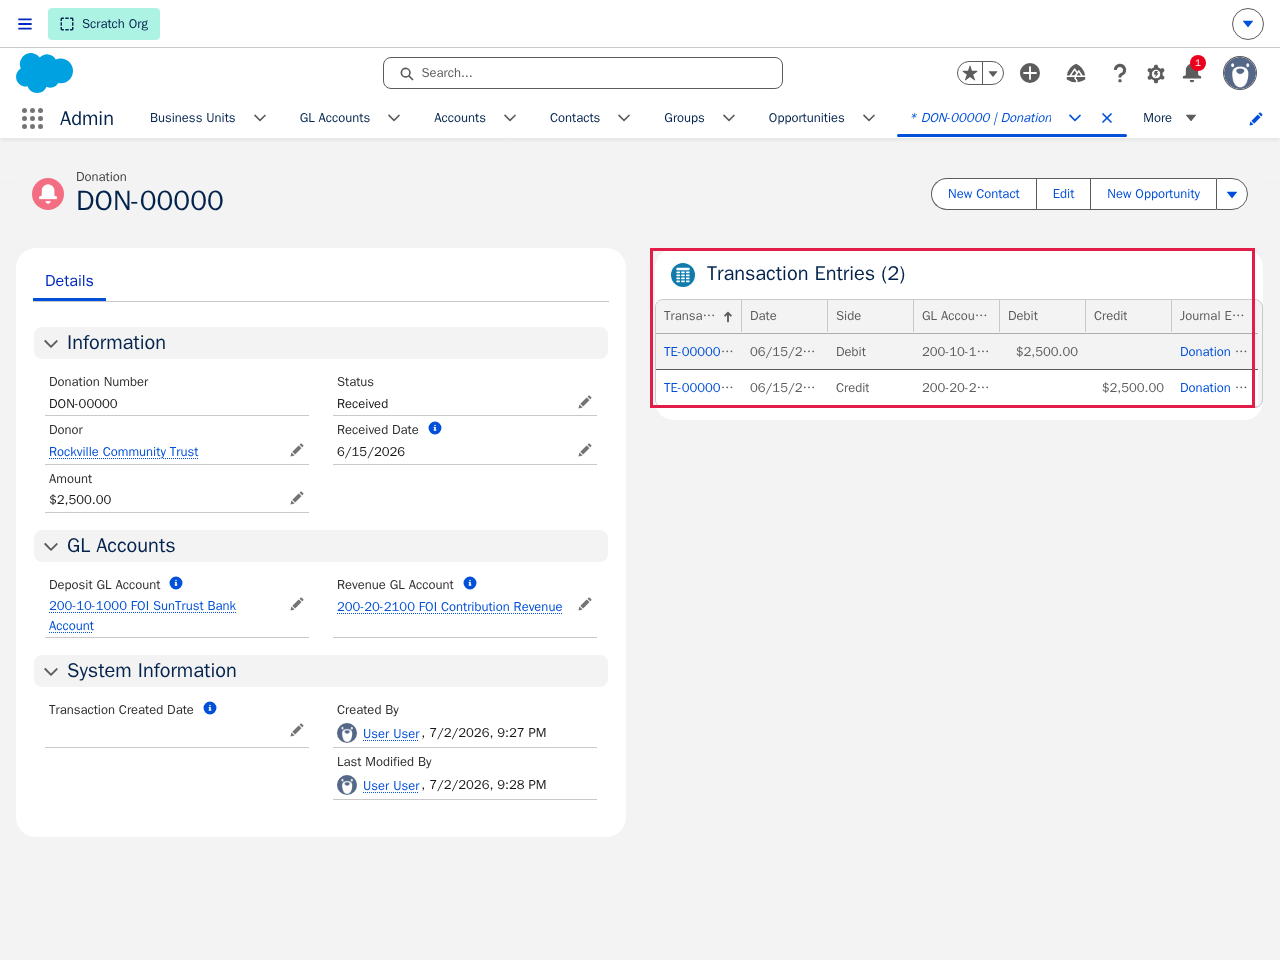This screenshot has width=1280, height=960.
Task: Go to the Accounts tab
Action: coord(460,118)
